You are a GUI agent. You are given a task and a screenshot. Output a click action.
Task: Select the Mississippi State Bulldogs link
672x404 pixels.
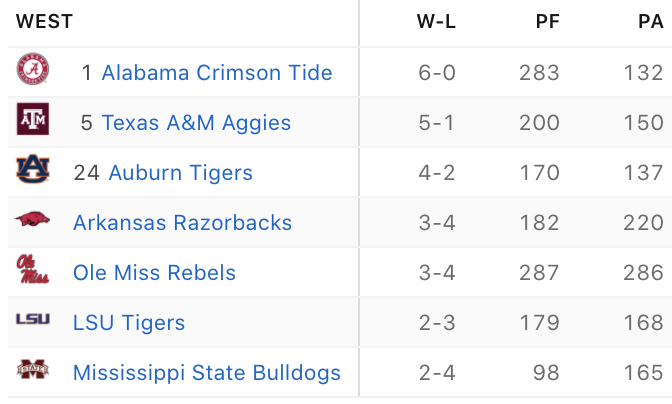click(207, 373)
